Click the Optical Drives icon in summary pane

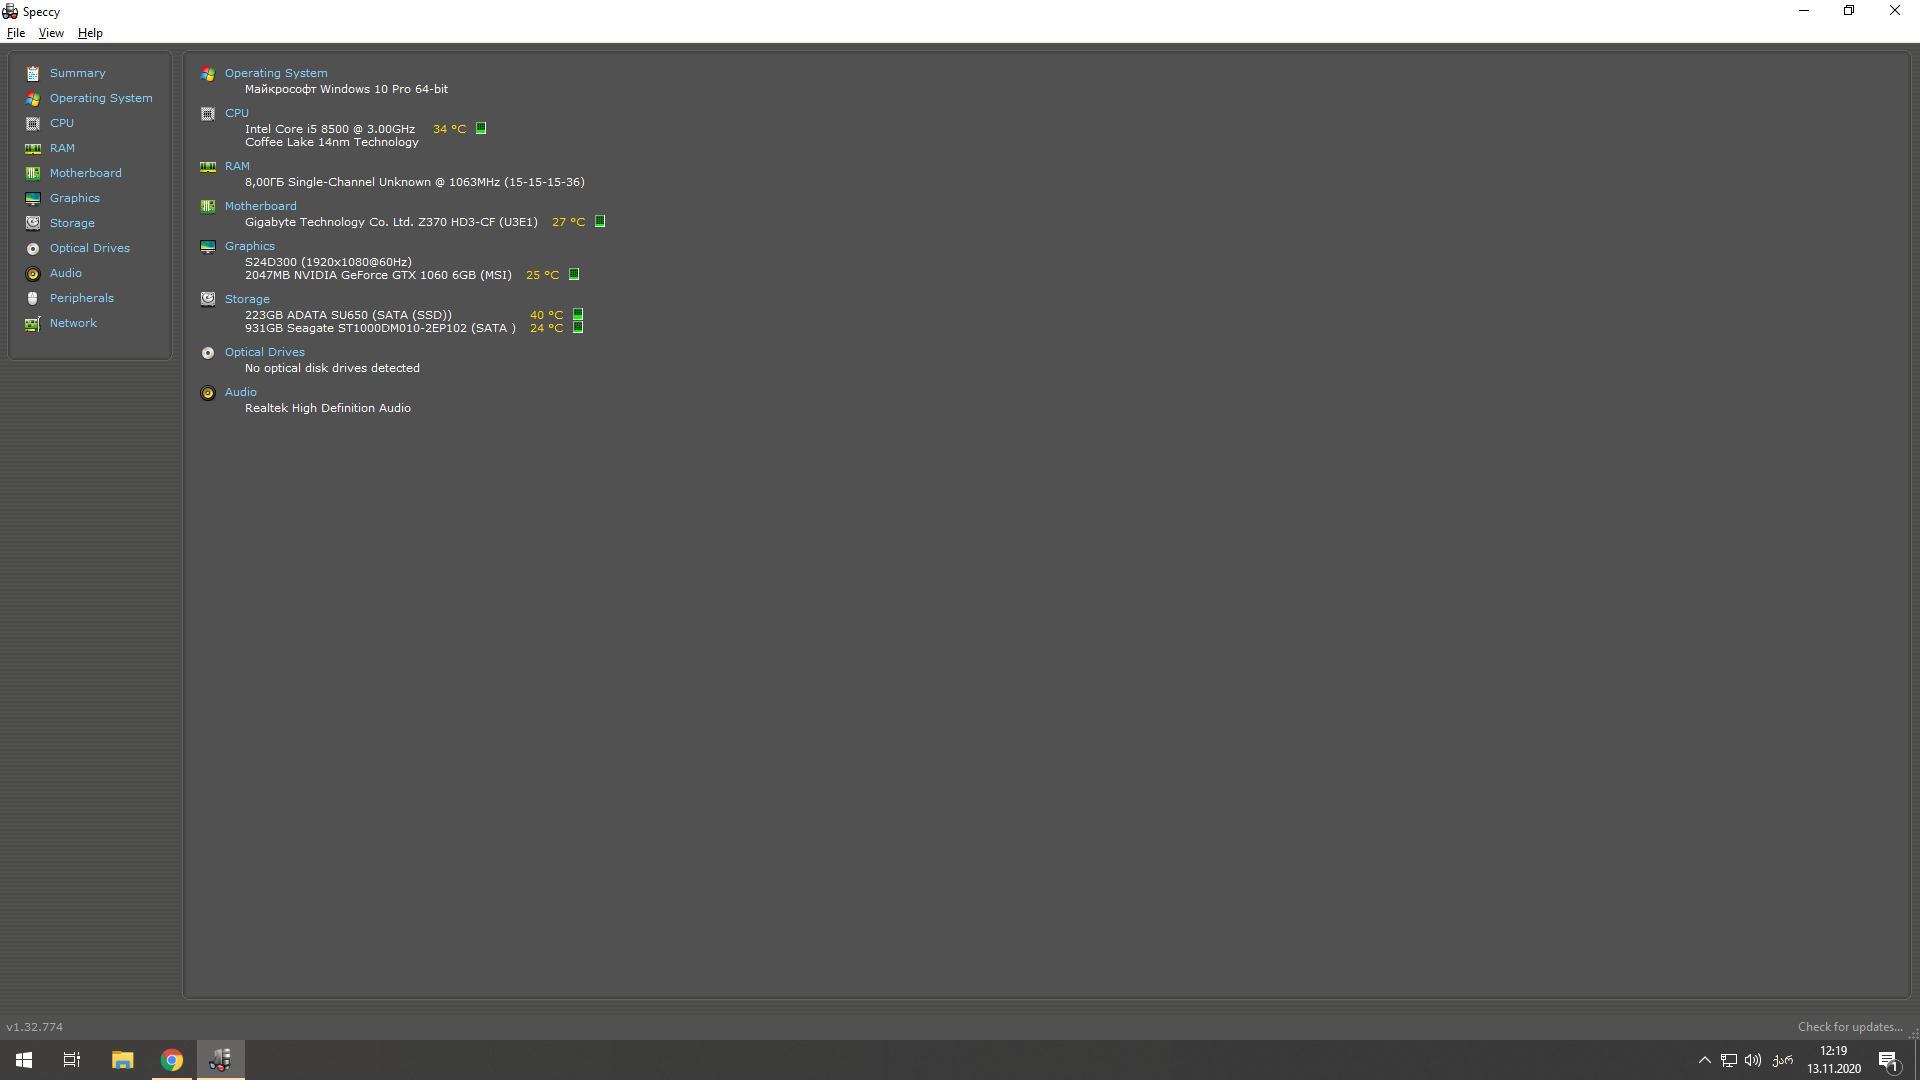click(208, 352)
